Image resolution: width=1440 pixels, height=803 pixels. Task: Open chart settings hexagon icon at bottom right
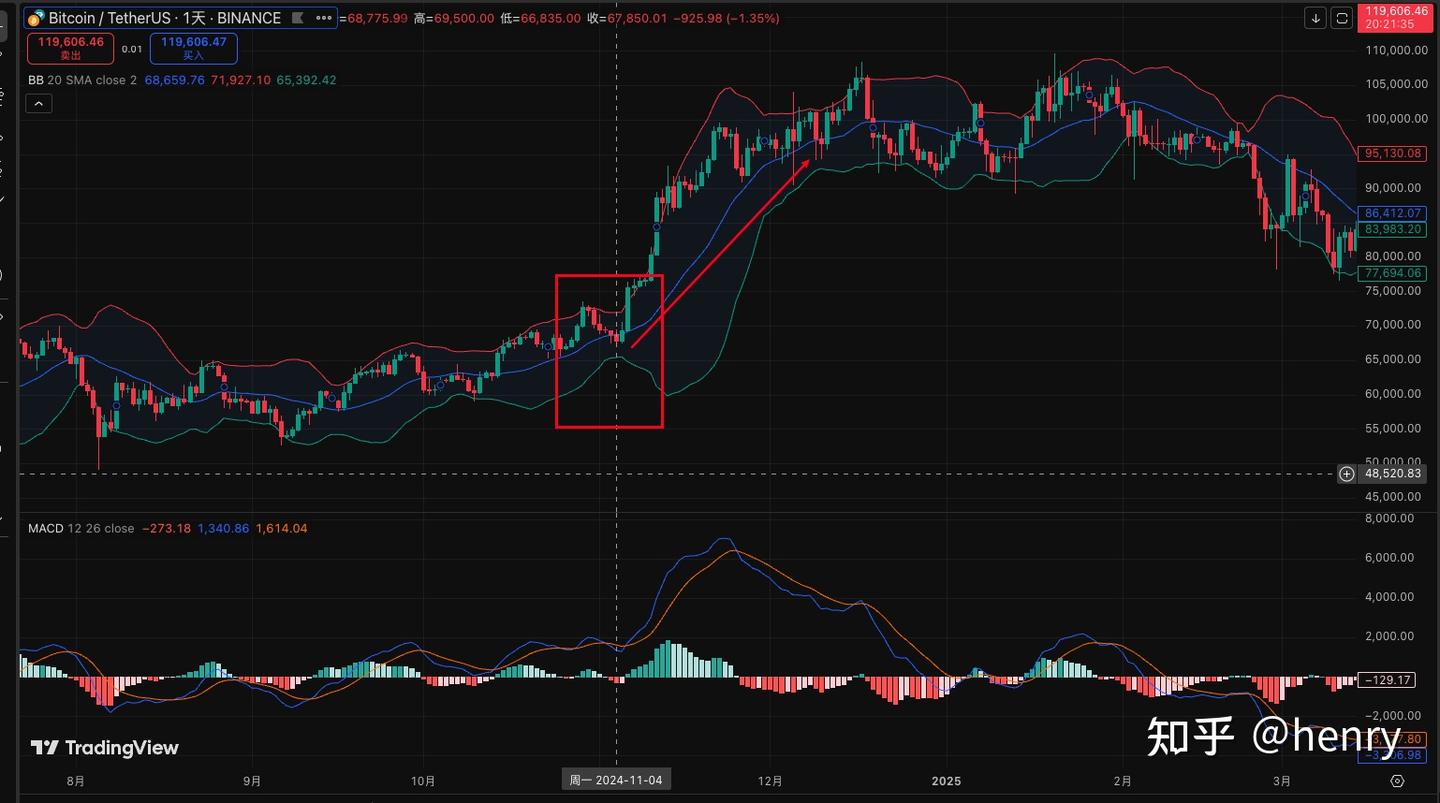(1398, 781)
